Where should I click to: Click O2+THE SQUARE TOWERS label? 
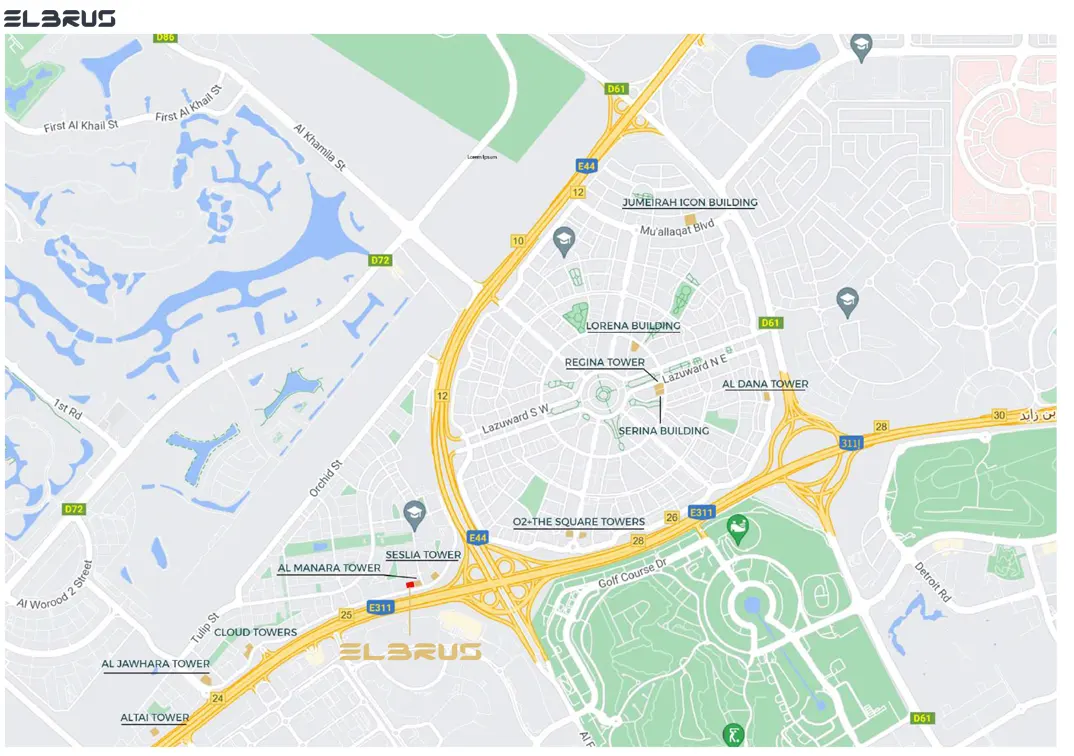(x=579, y=522)
